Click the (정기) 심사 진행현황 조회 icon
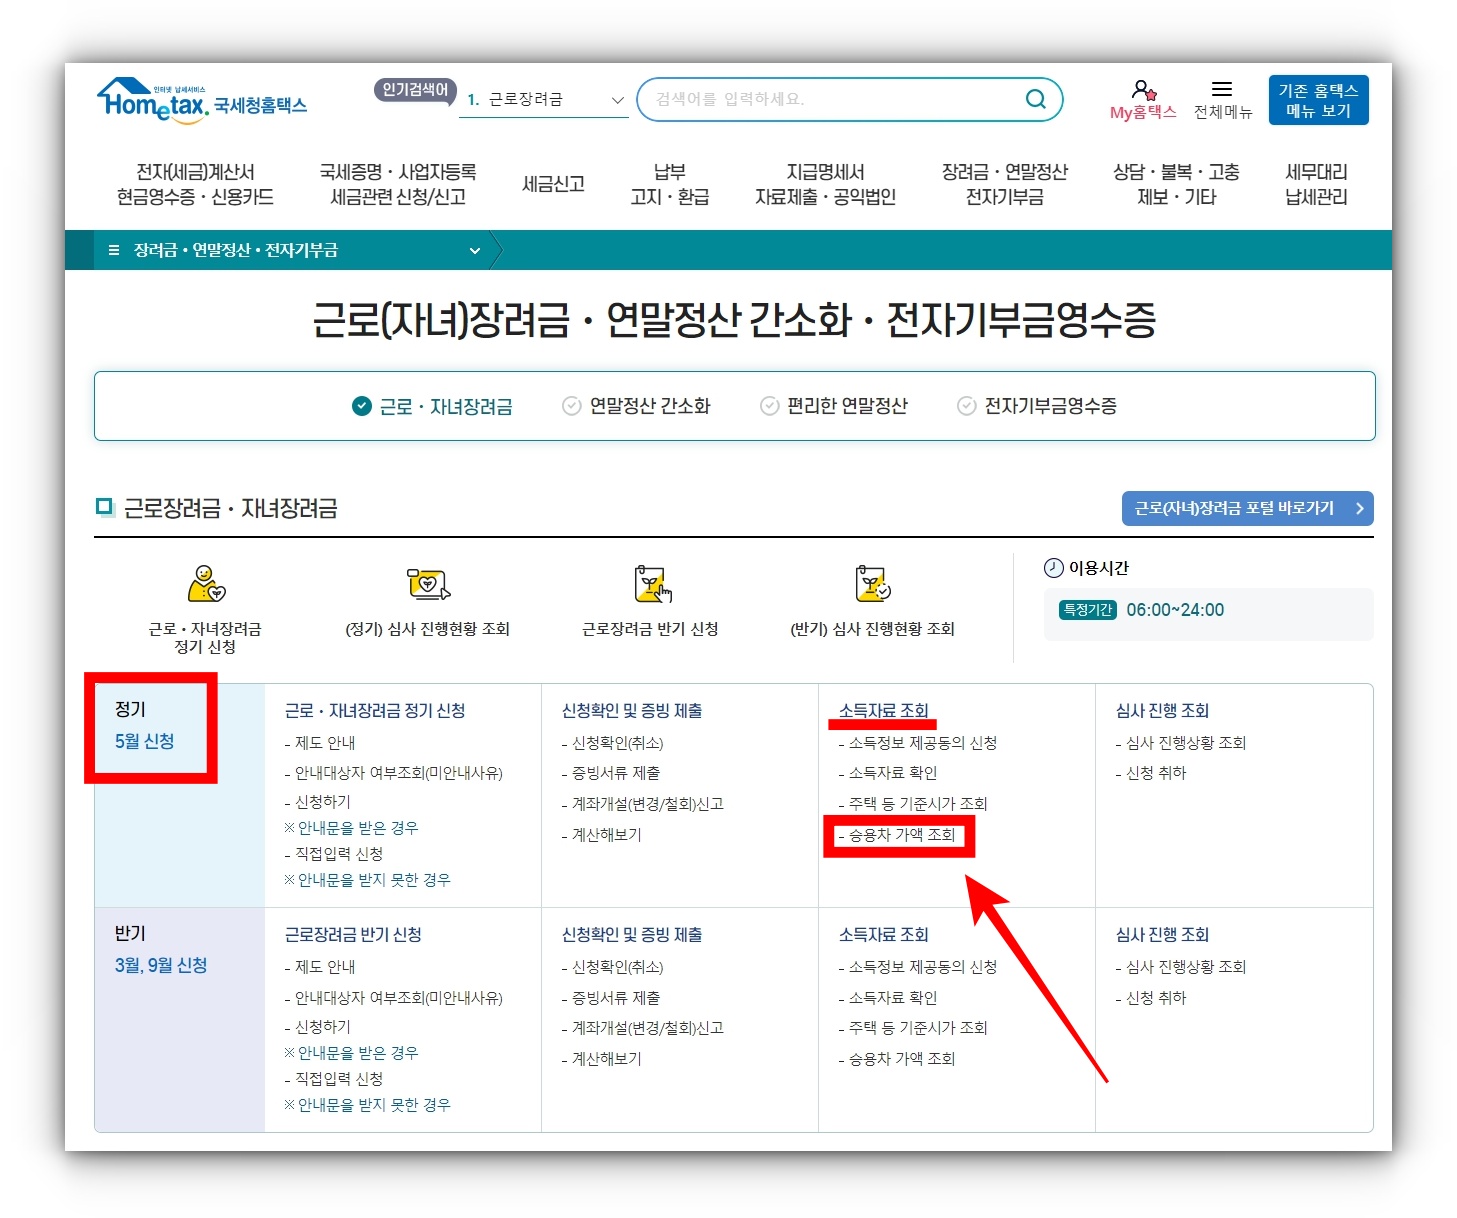Image resolution: width=1457 pixels, height=1218 pixels. point(428,583)
